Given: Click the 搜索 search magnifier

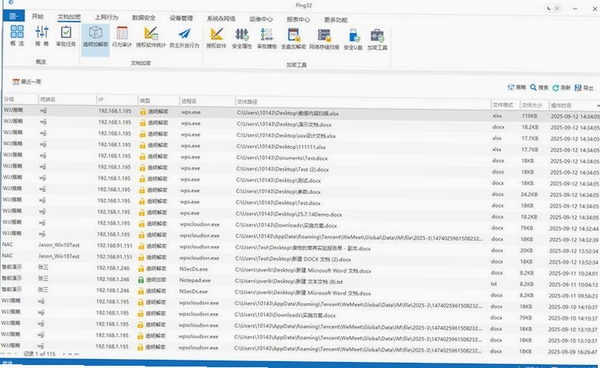Looking at the screenshot, I should click(x=539, y=88).
